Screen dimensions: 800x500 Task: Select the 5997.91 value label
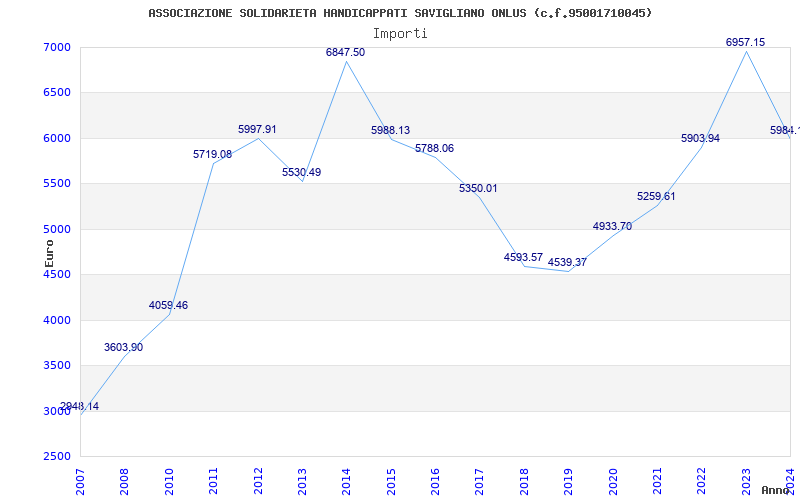(x=257, y=130)
